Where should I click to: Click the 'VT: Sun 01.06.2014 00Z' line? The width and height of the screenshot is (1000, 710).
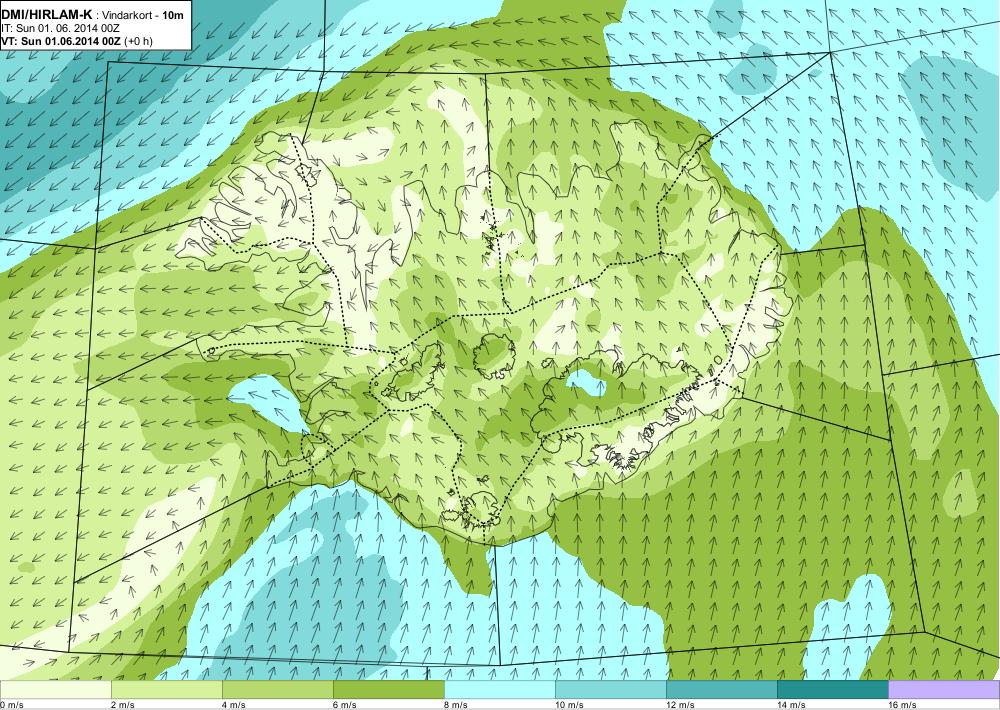click(61, 41)
